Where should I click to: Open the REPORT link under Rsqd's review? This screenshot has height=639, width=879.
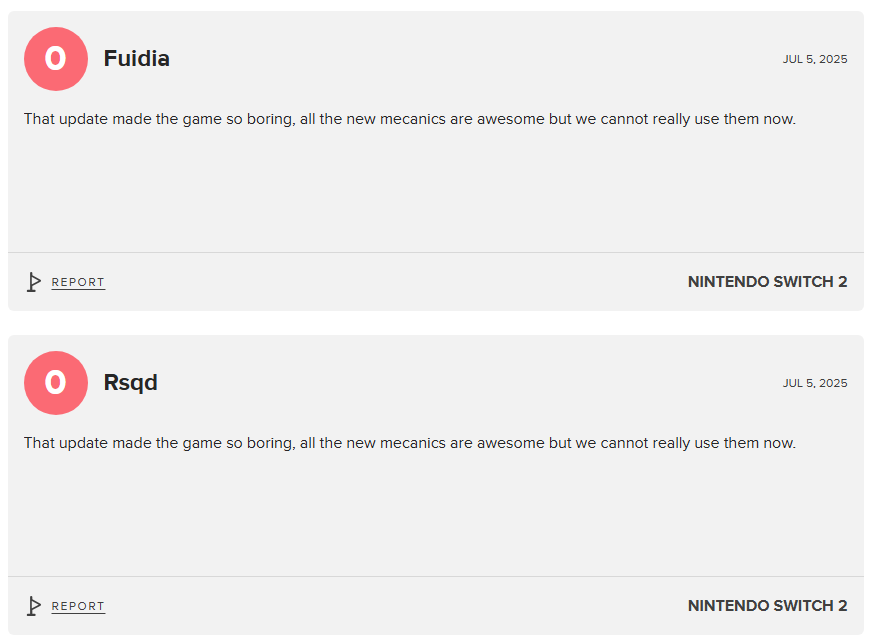tap(78, 606)
